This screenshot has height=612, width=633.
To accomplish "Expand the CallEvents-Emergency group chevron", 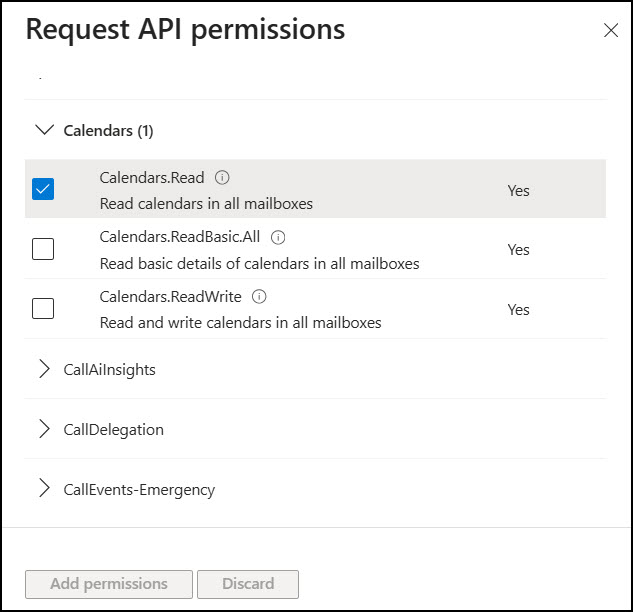I will tap(43, 489).
